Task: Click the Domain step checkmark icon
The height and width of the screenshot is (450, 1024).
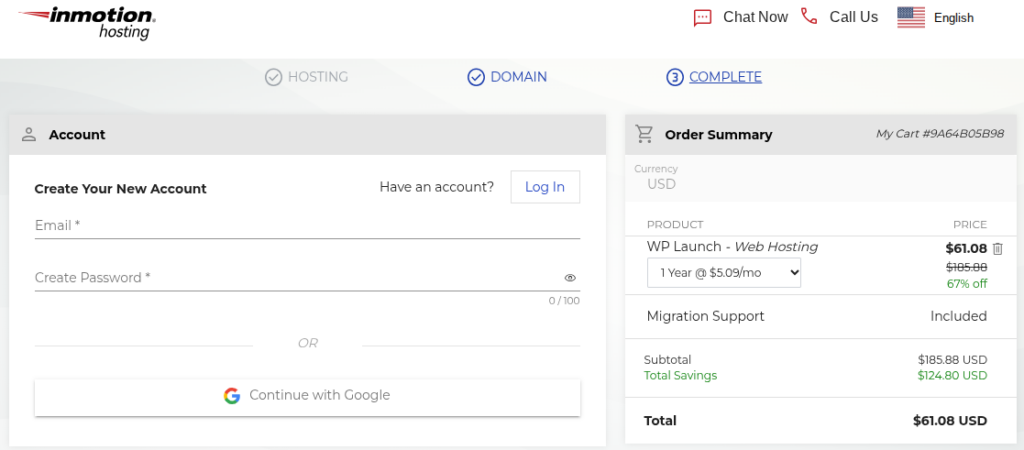Action: pyautogui.click(x=476, y=77)
